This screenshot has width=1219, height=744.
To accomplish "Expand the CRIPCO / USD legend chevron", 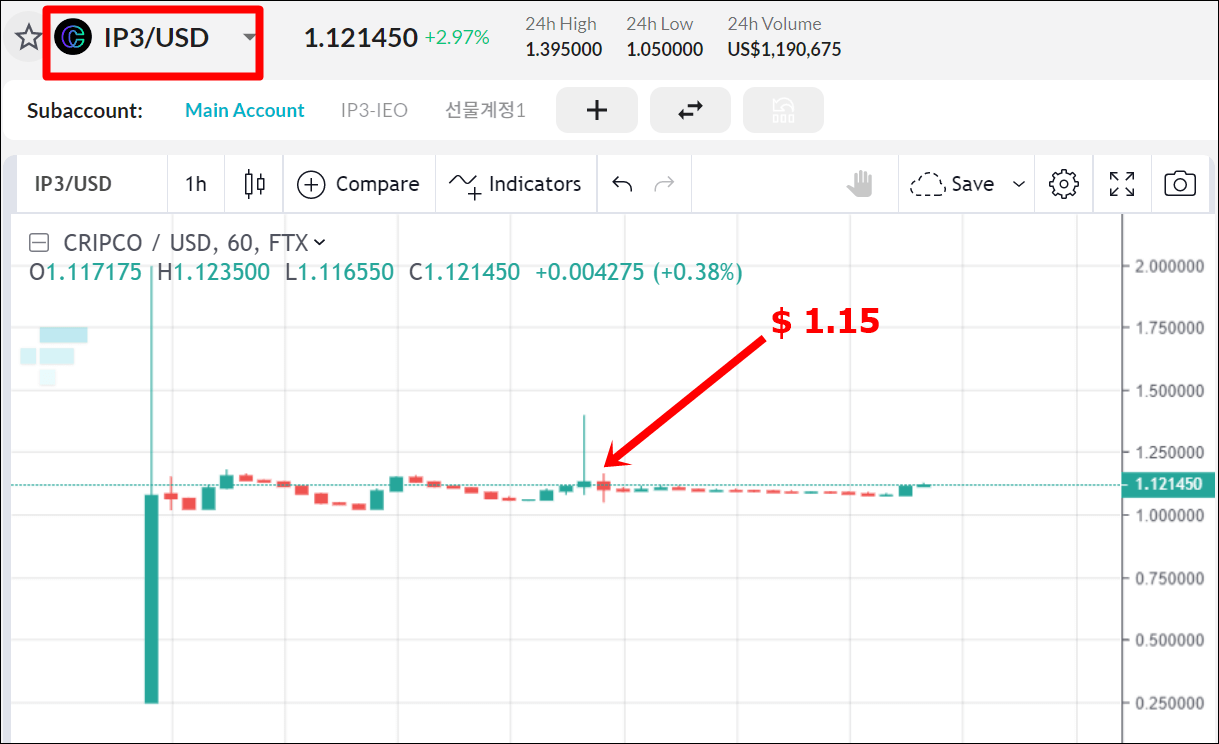I will pos(319,242).
